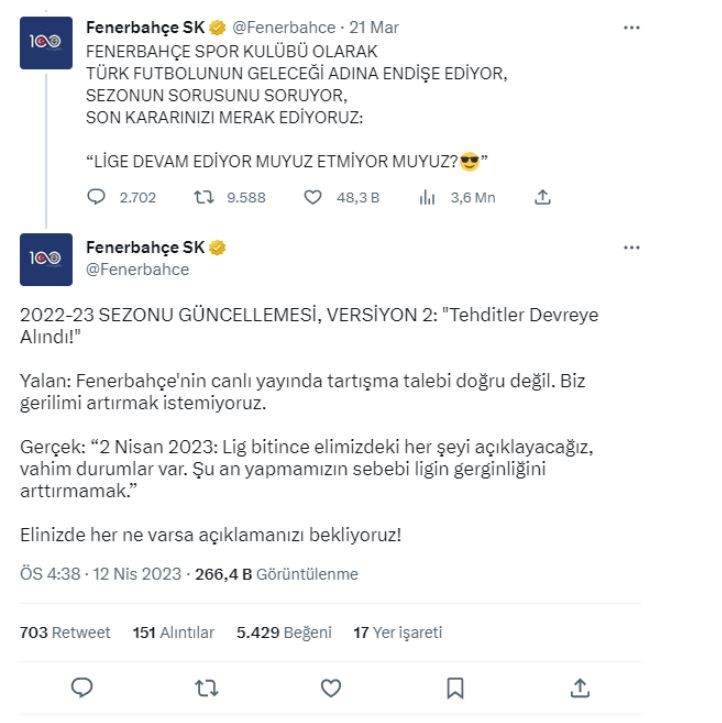Open more options for the main tweet

pyautogui.click(x=631, y=248)
